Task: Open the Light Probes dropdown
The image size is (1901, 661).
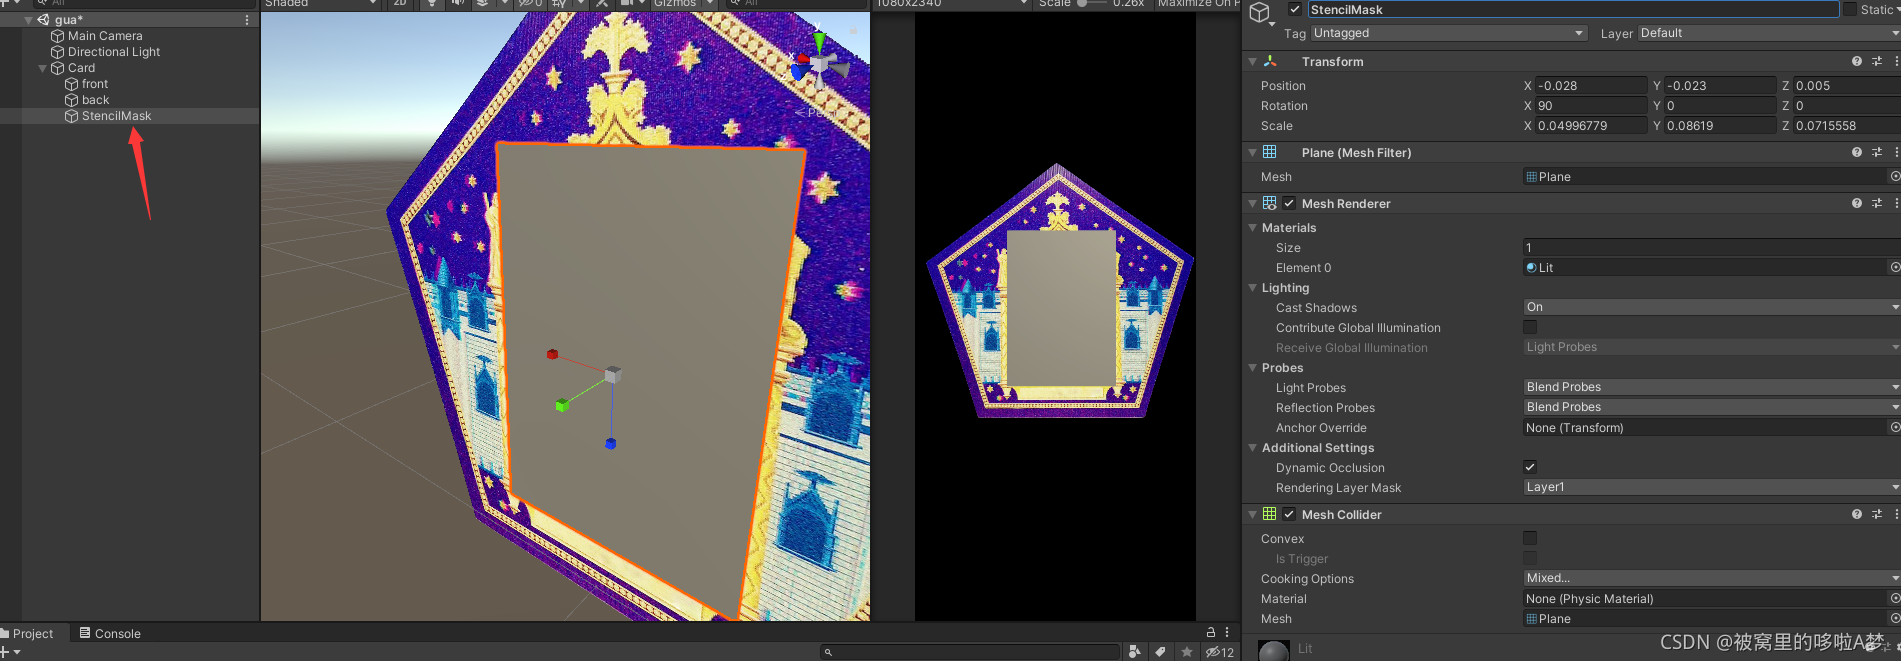Action: coord(1711,387)
